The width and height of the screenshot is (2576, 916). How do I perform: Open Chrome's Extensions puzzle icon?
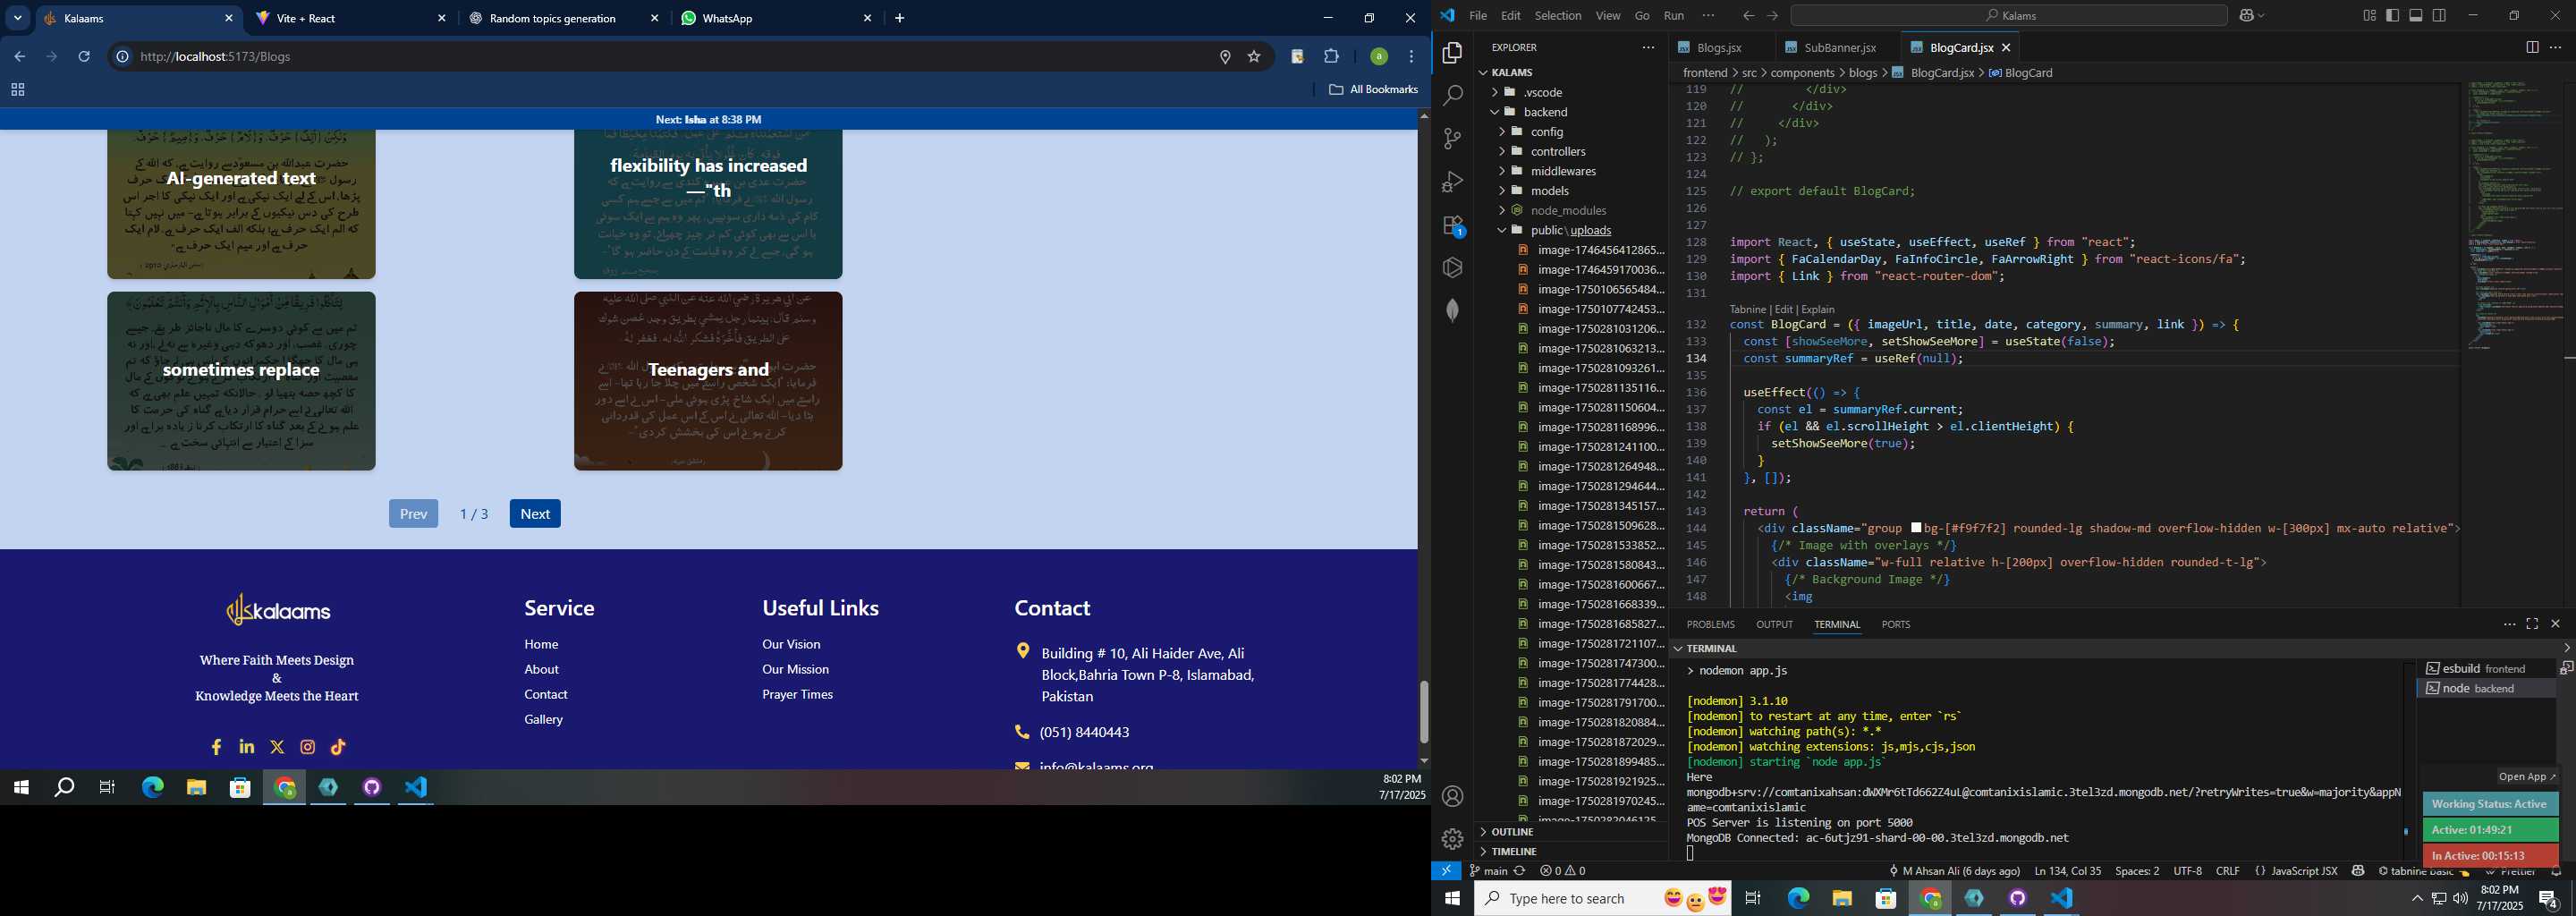1331,56
